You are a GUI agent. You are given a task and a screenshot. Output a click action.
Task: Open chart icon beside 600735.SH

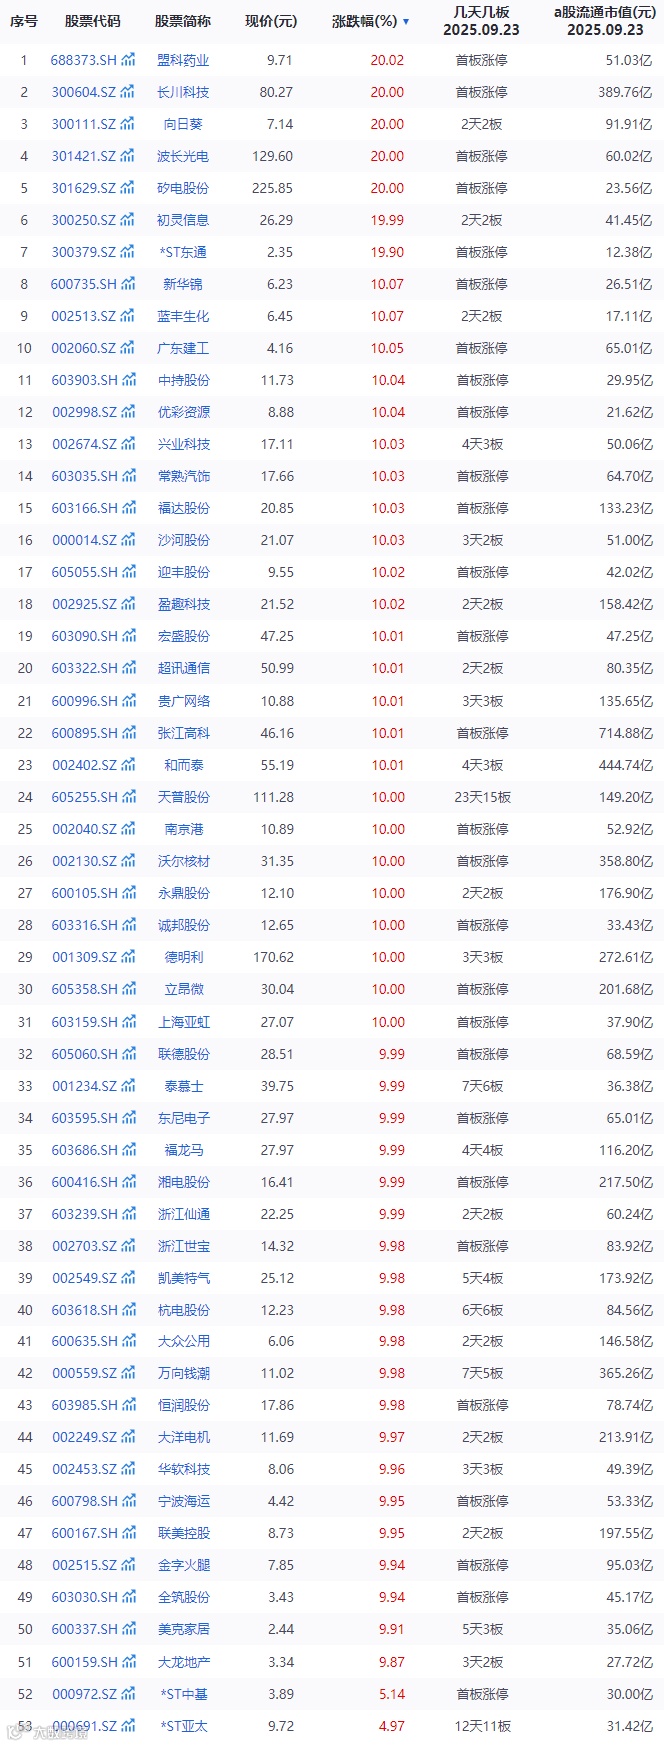click(127, 284)
